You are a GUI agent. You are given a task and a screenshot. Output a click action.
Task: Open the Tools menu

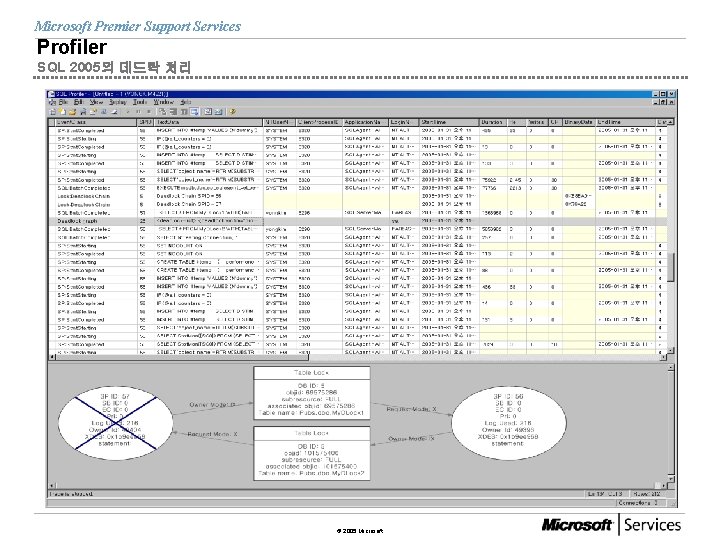[140, 102]
